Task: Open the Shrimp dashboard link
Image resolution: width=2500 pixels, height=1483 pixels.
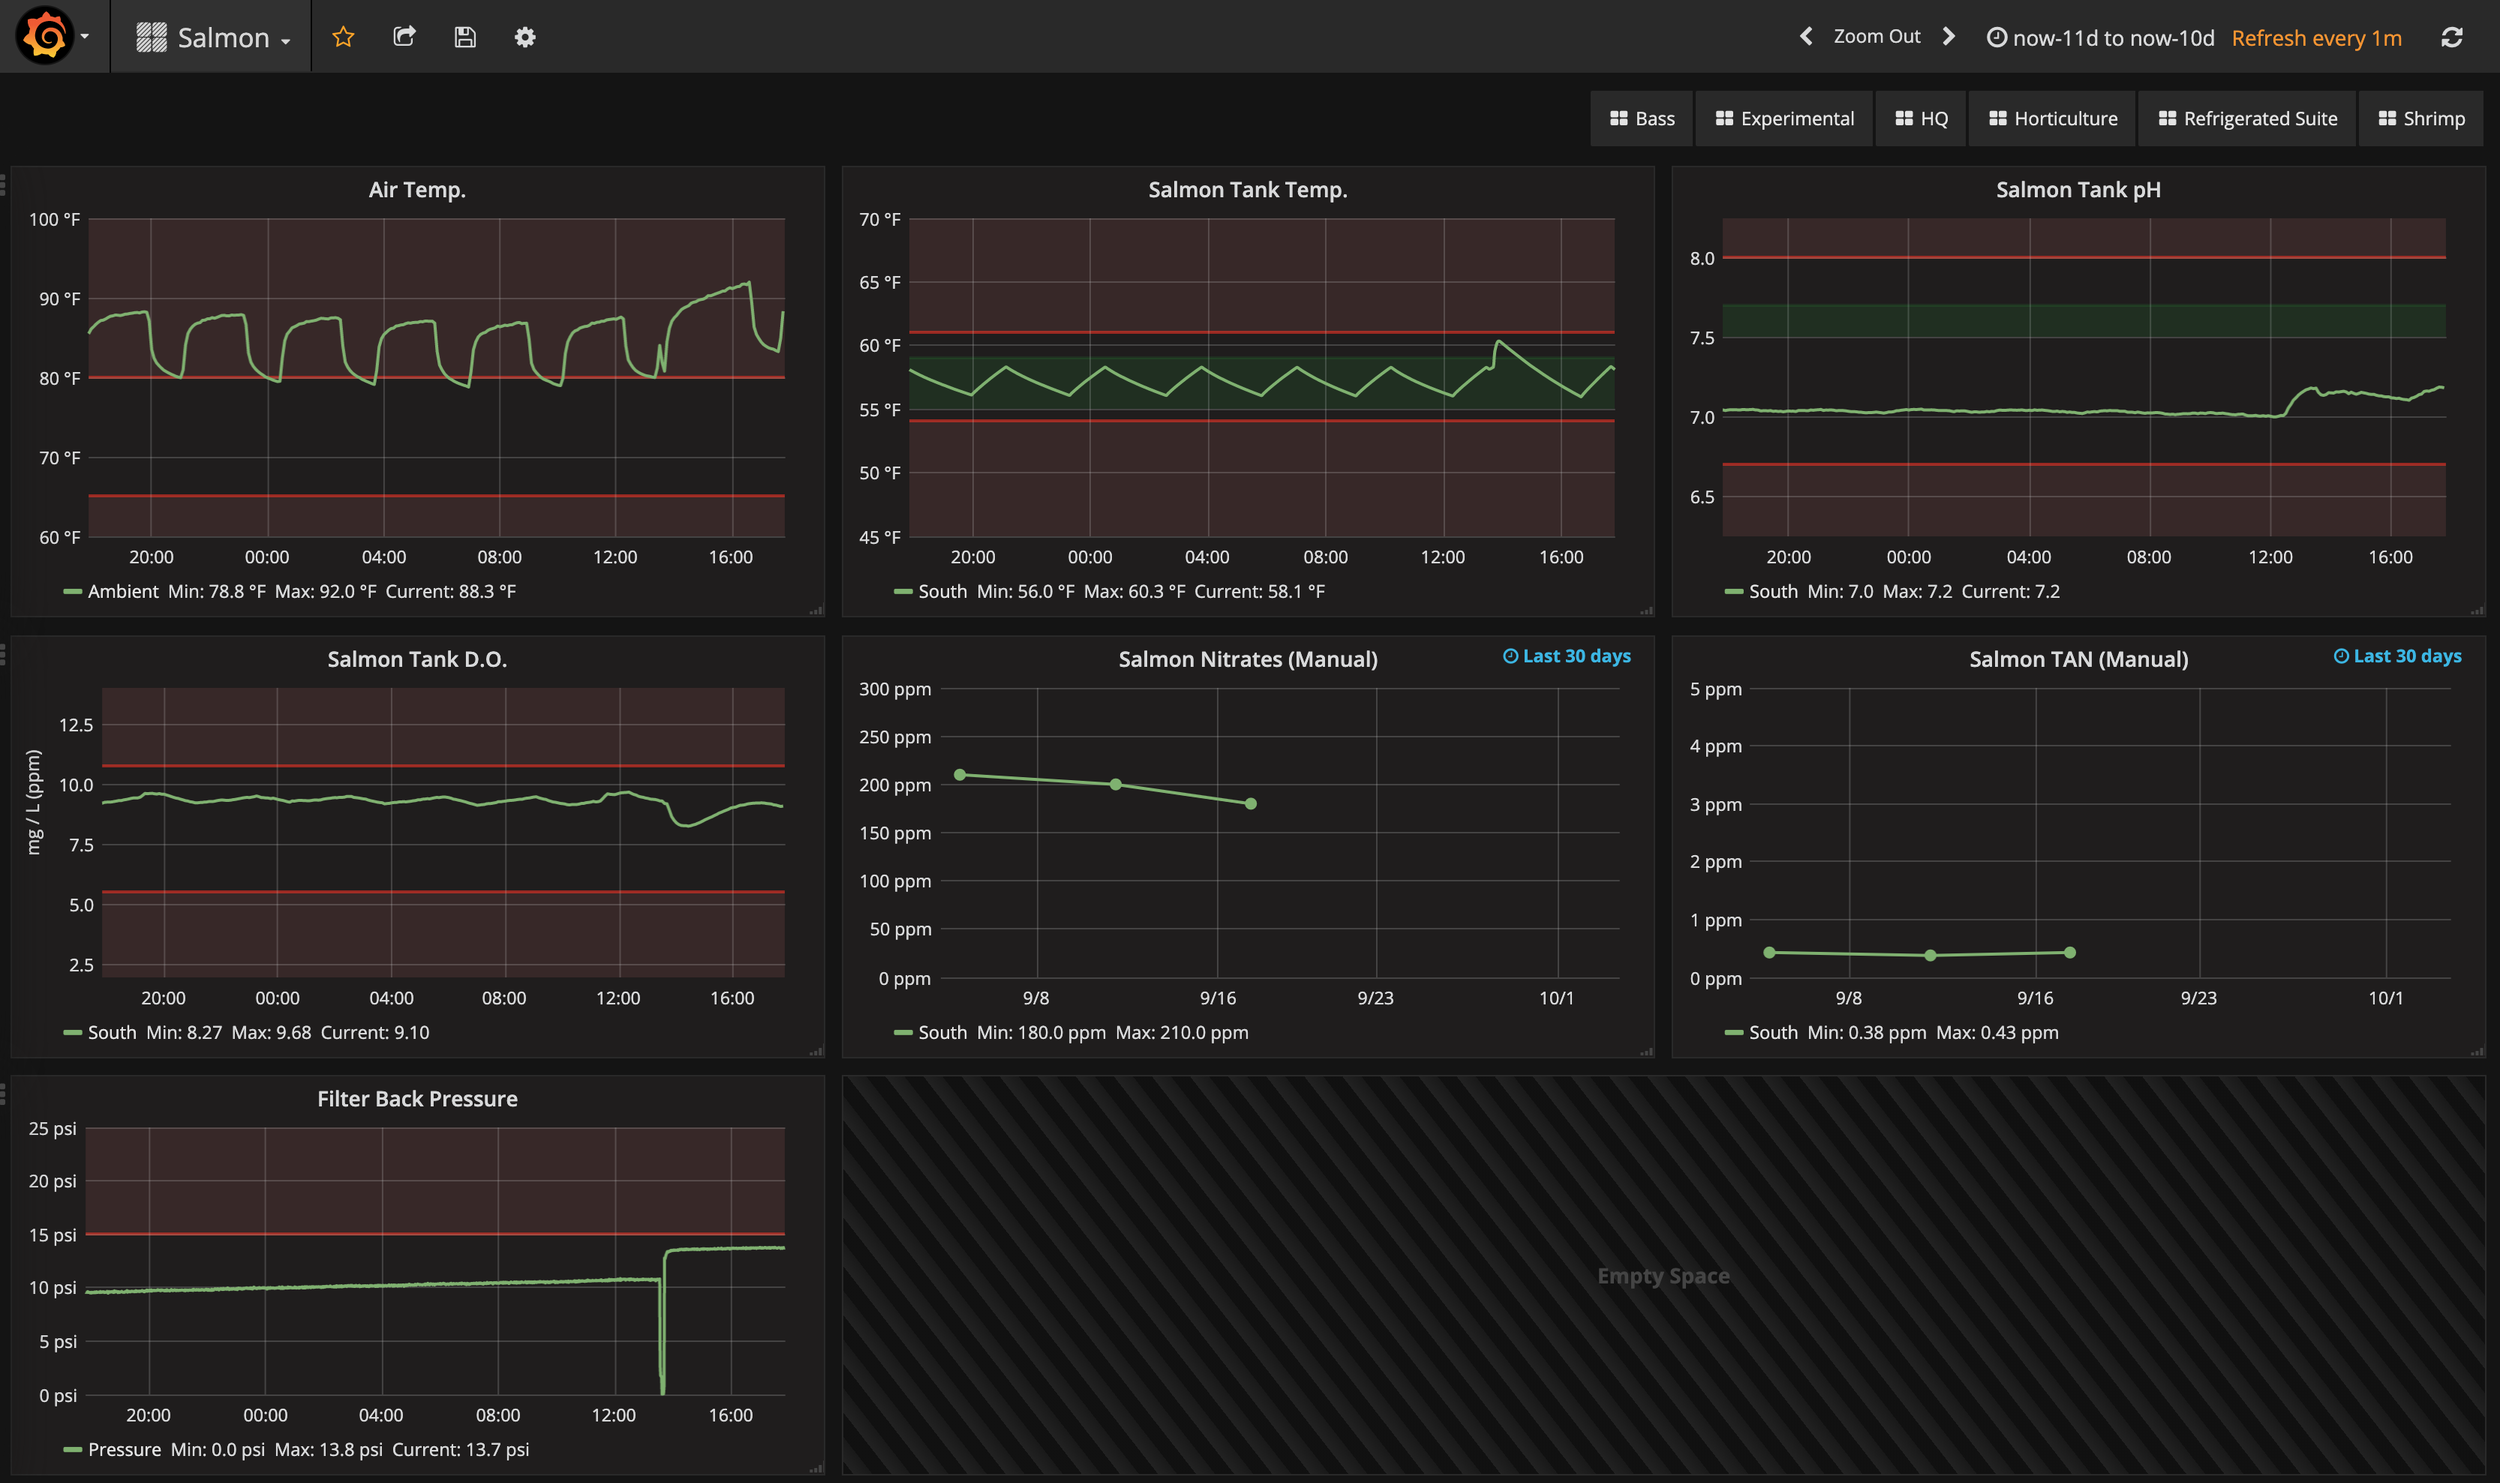Action: pyautogui.click(x=2421, y=118)
